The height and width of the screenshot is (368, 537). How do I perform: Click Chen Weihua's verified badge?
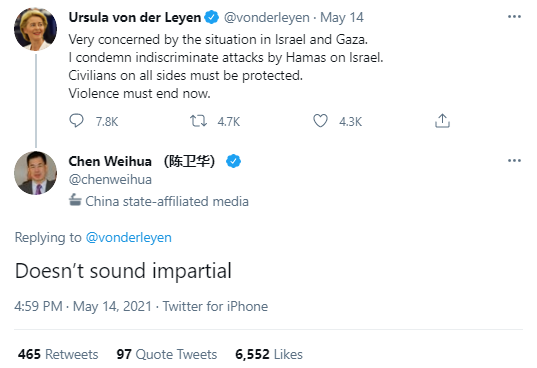point(233,161)
